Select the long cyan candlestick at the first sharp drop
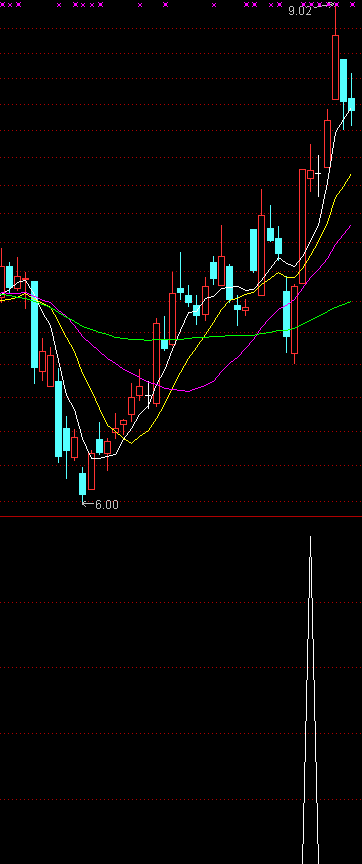Viewport: 362px width, 864px height. [35, 325]
